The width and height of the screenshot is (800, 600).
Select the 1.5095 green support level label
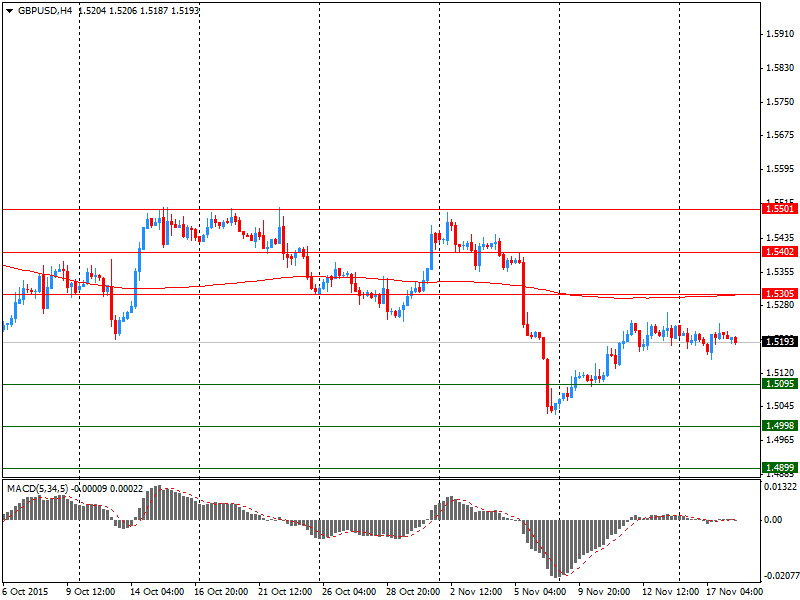[780, 384]
